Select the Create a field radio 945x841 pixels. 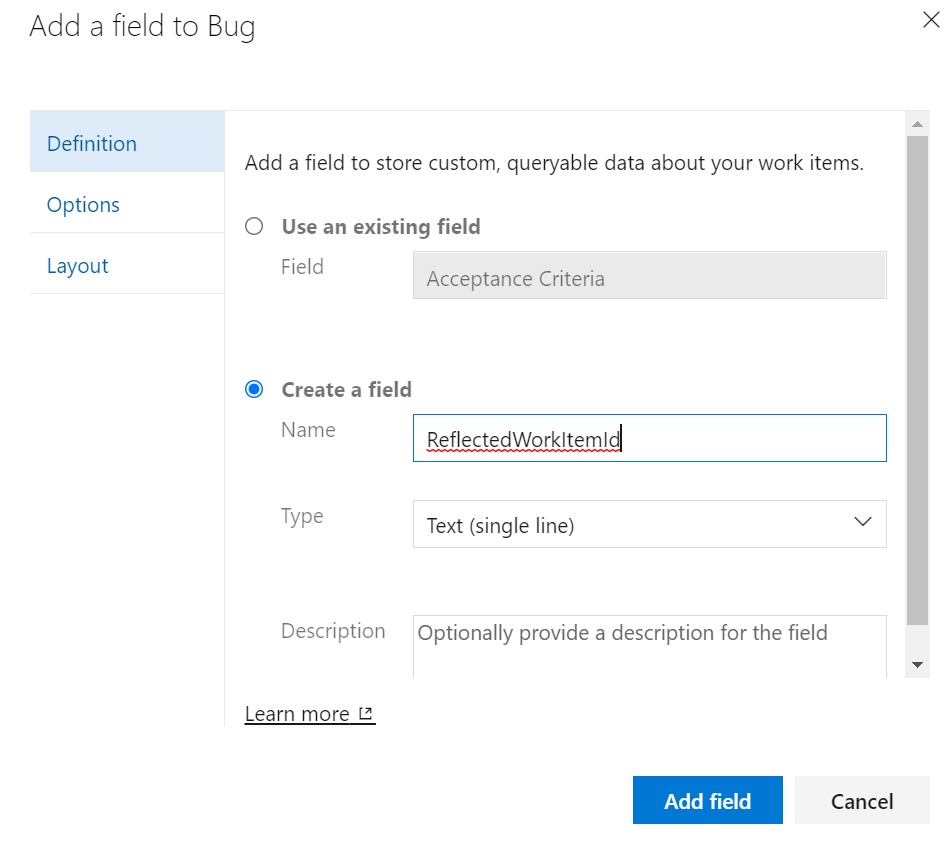pos(254,389)
